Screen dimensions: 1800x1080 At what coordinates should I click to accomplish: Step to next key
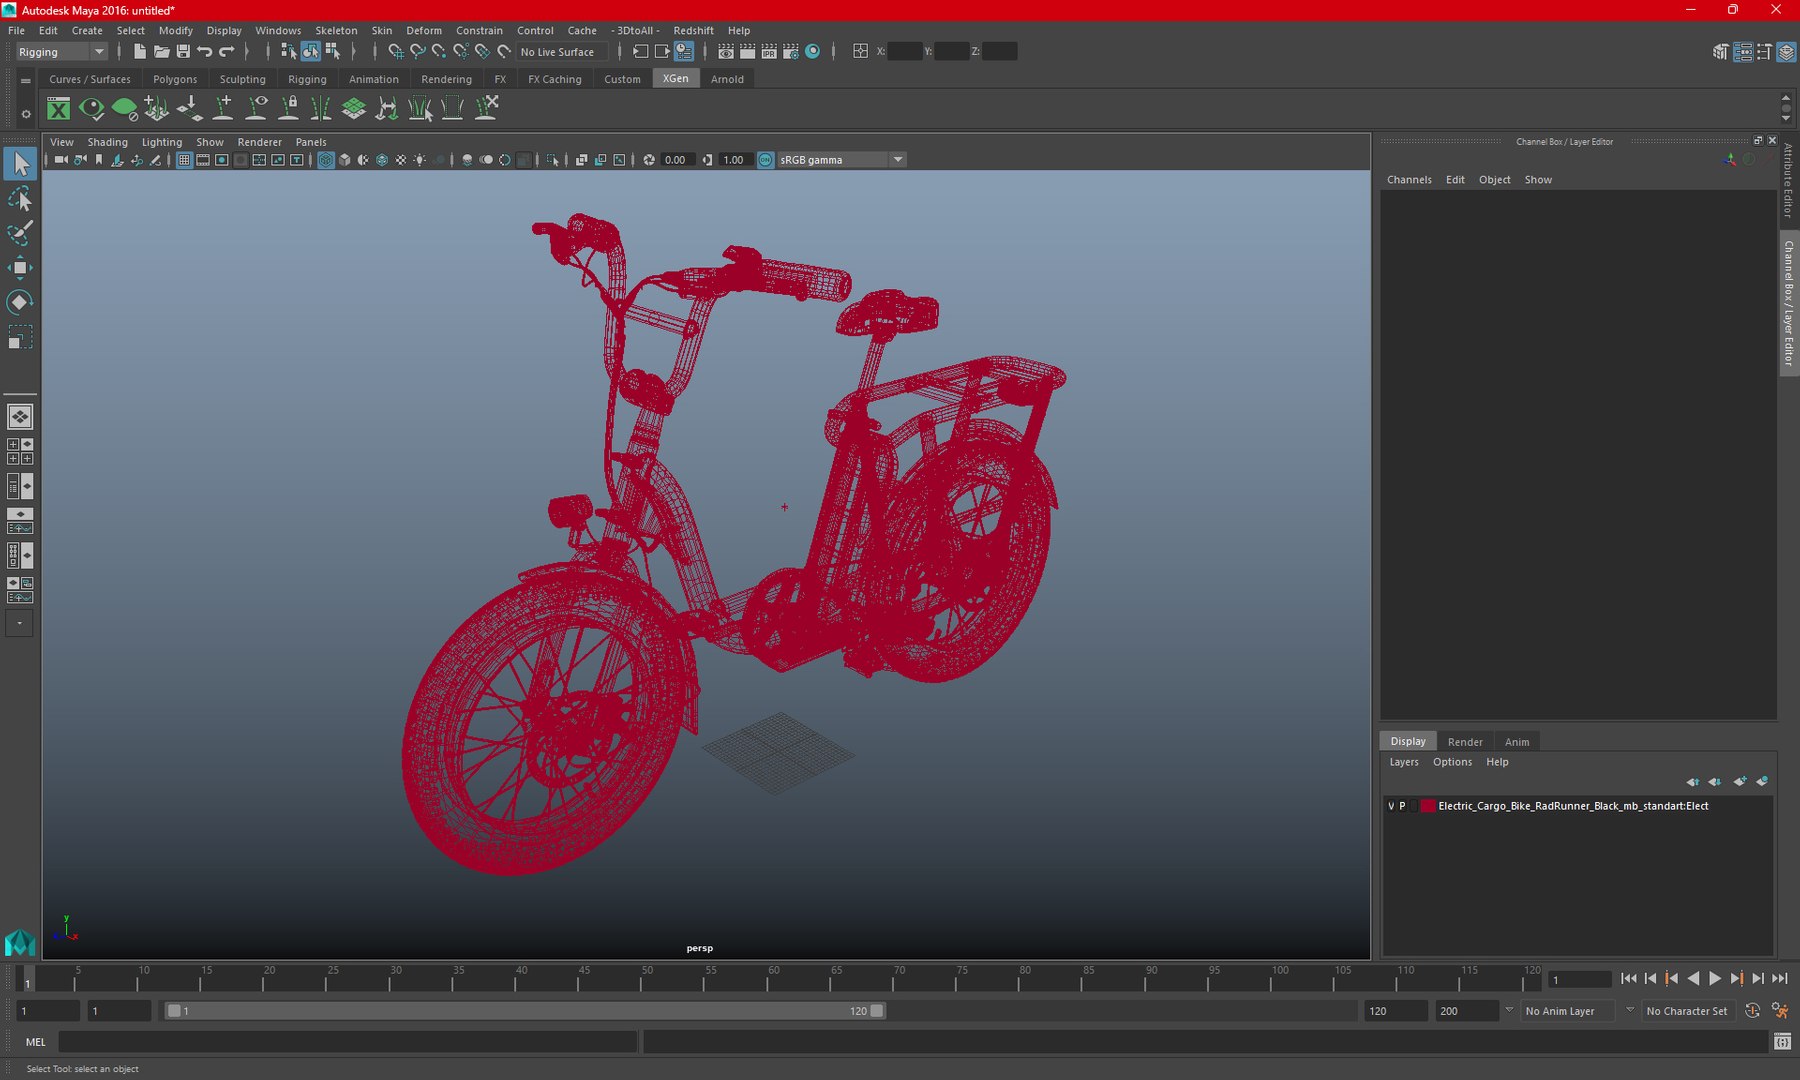1737,979
